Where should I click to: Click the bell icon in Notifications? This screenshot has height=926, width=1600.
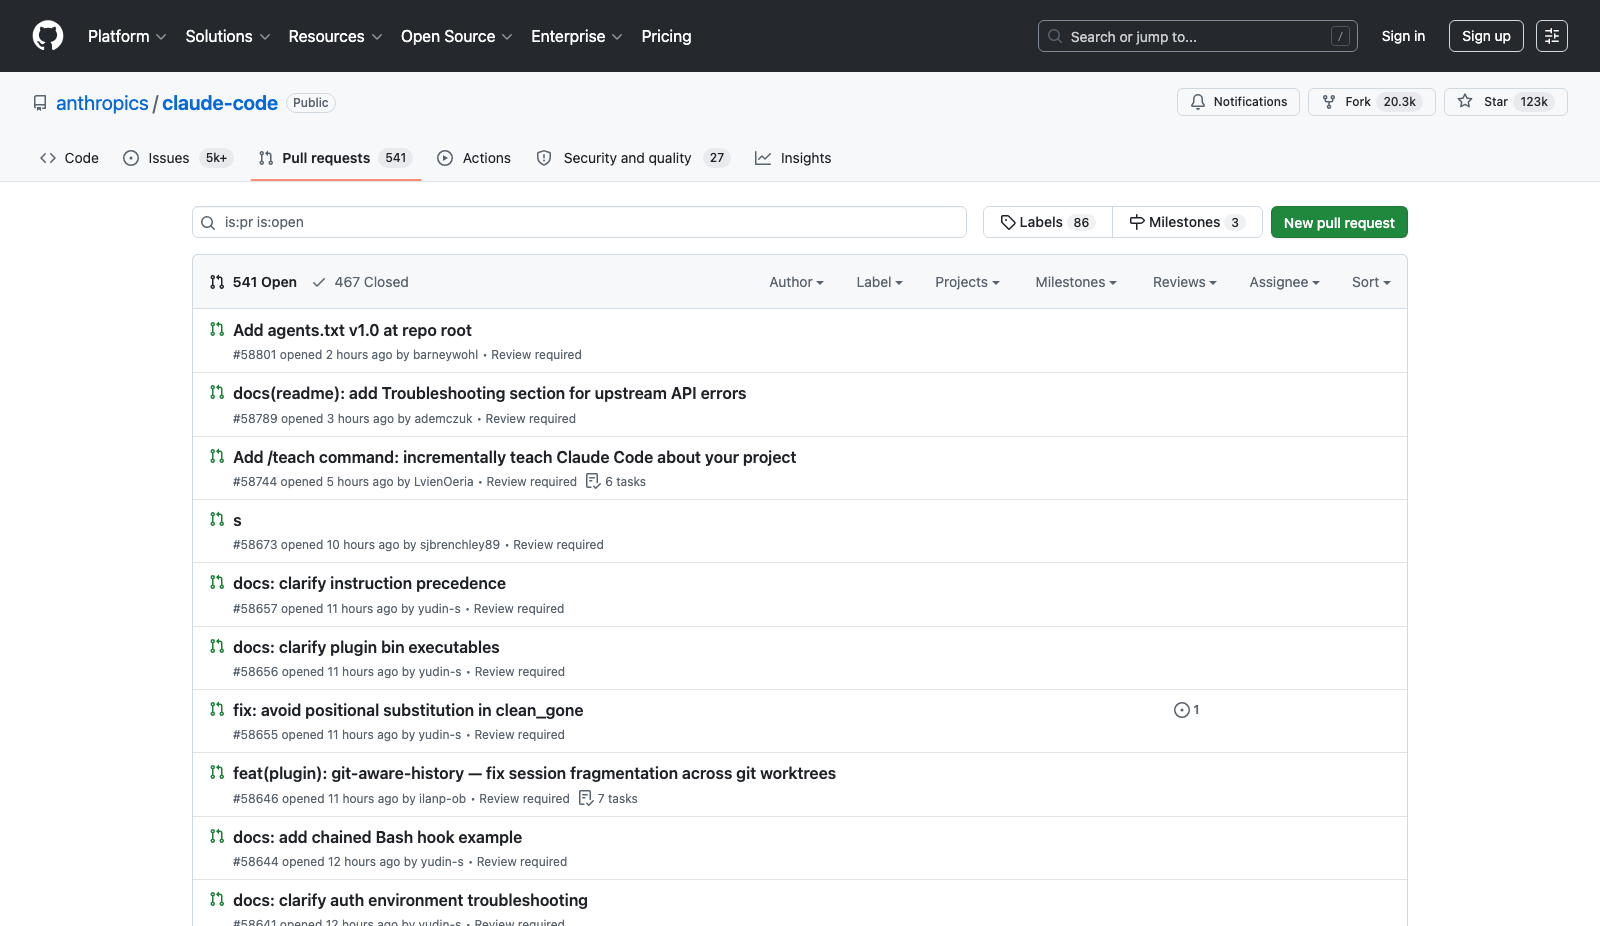point(1198,102)
